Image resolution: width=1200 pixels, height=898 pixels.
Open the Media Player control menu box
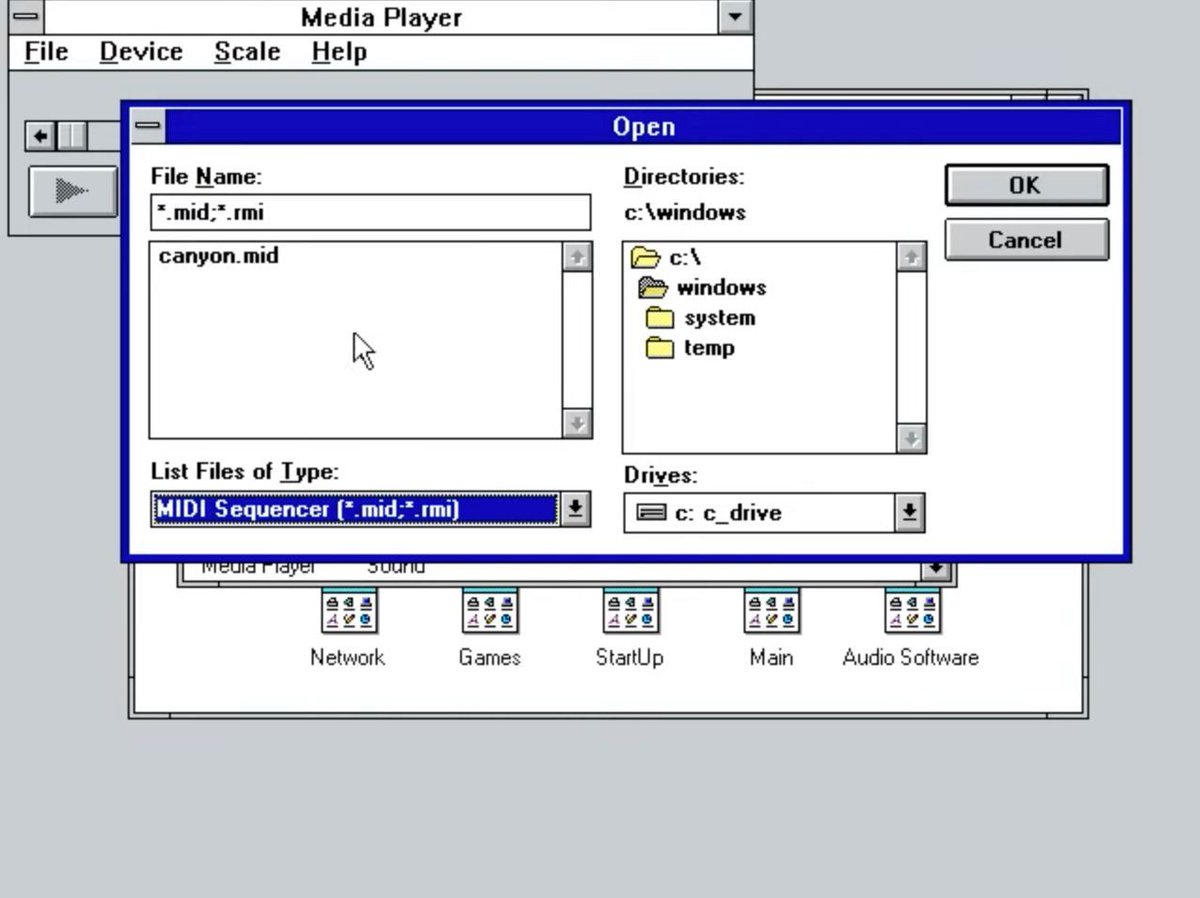[26, 16]
